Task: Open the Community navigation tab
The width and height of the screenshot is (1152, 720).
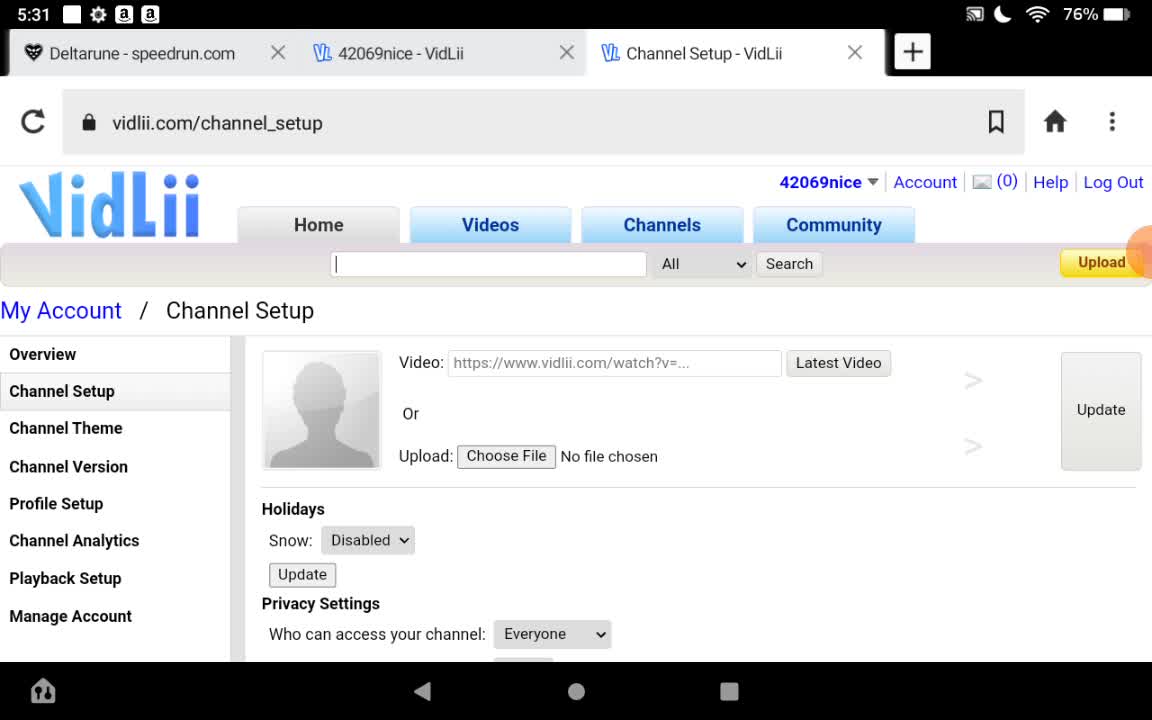Action: coord(834,225)
